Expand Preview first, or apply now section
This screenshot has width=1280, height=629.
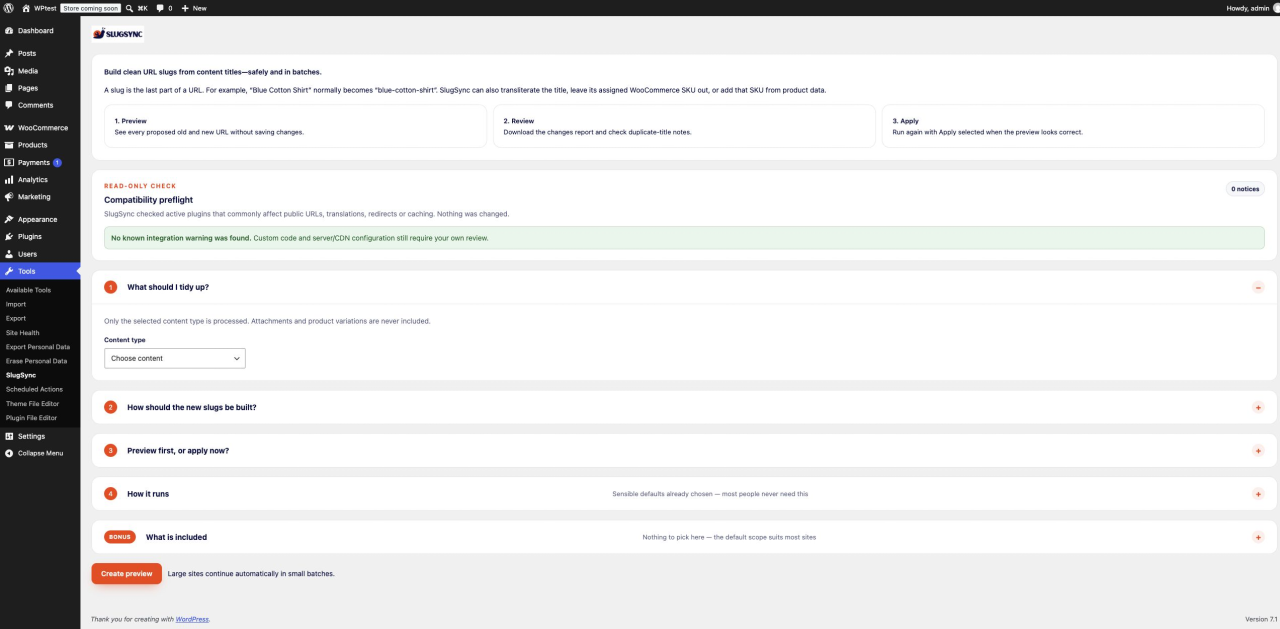1258,450
